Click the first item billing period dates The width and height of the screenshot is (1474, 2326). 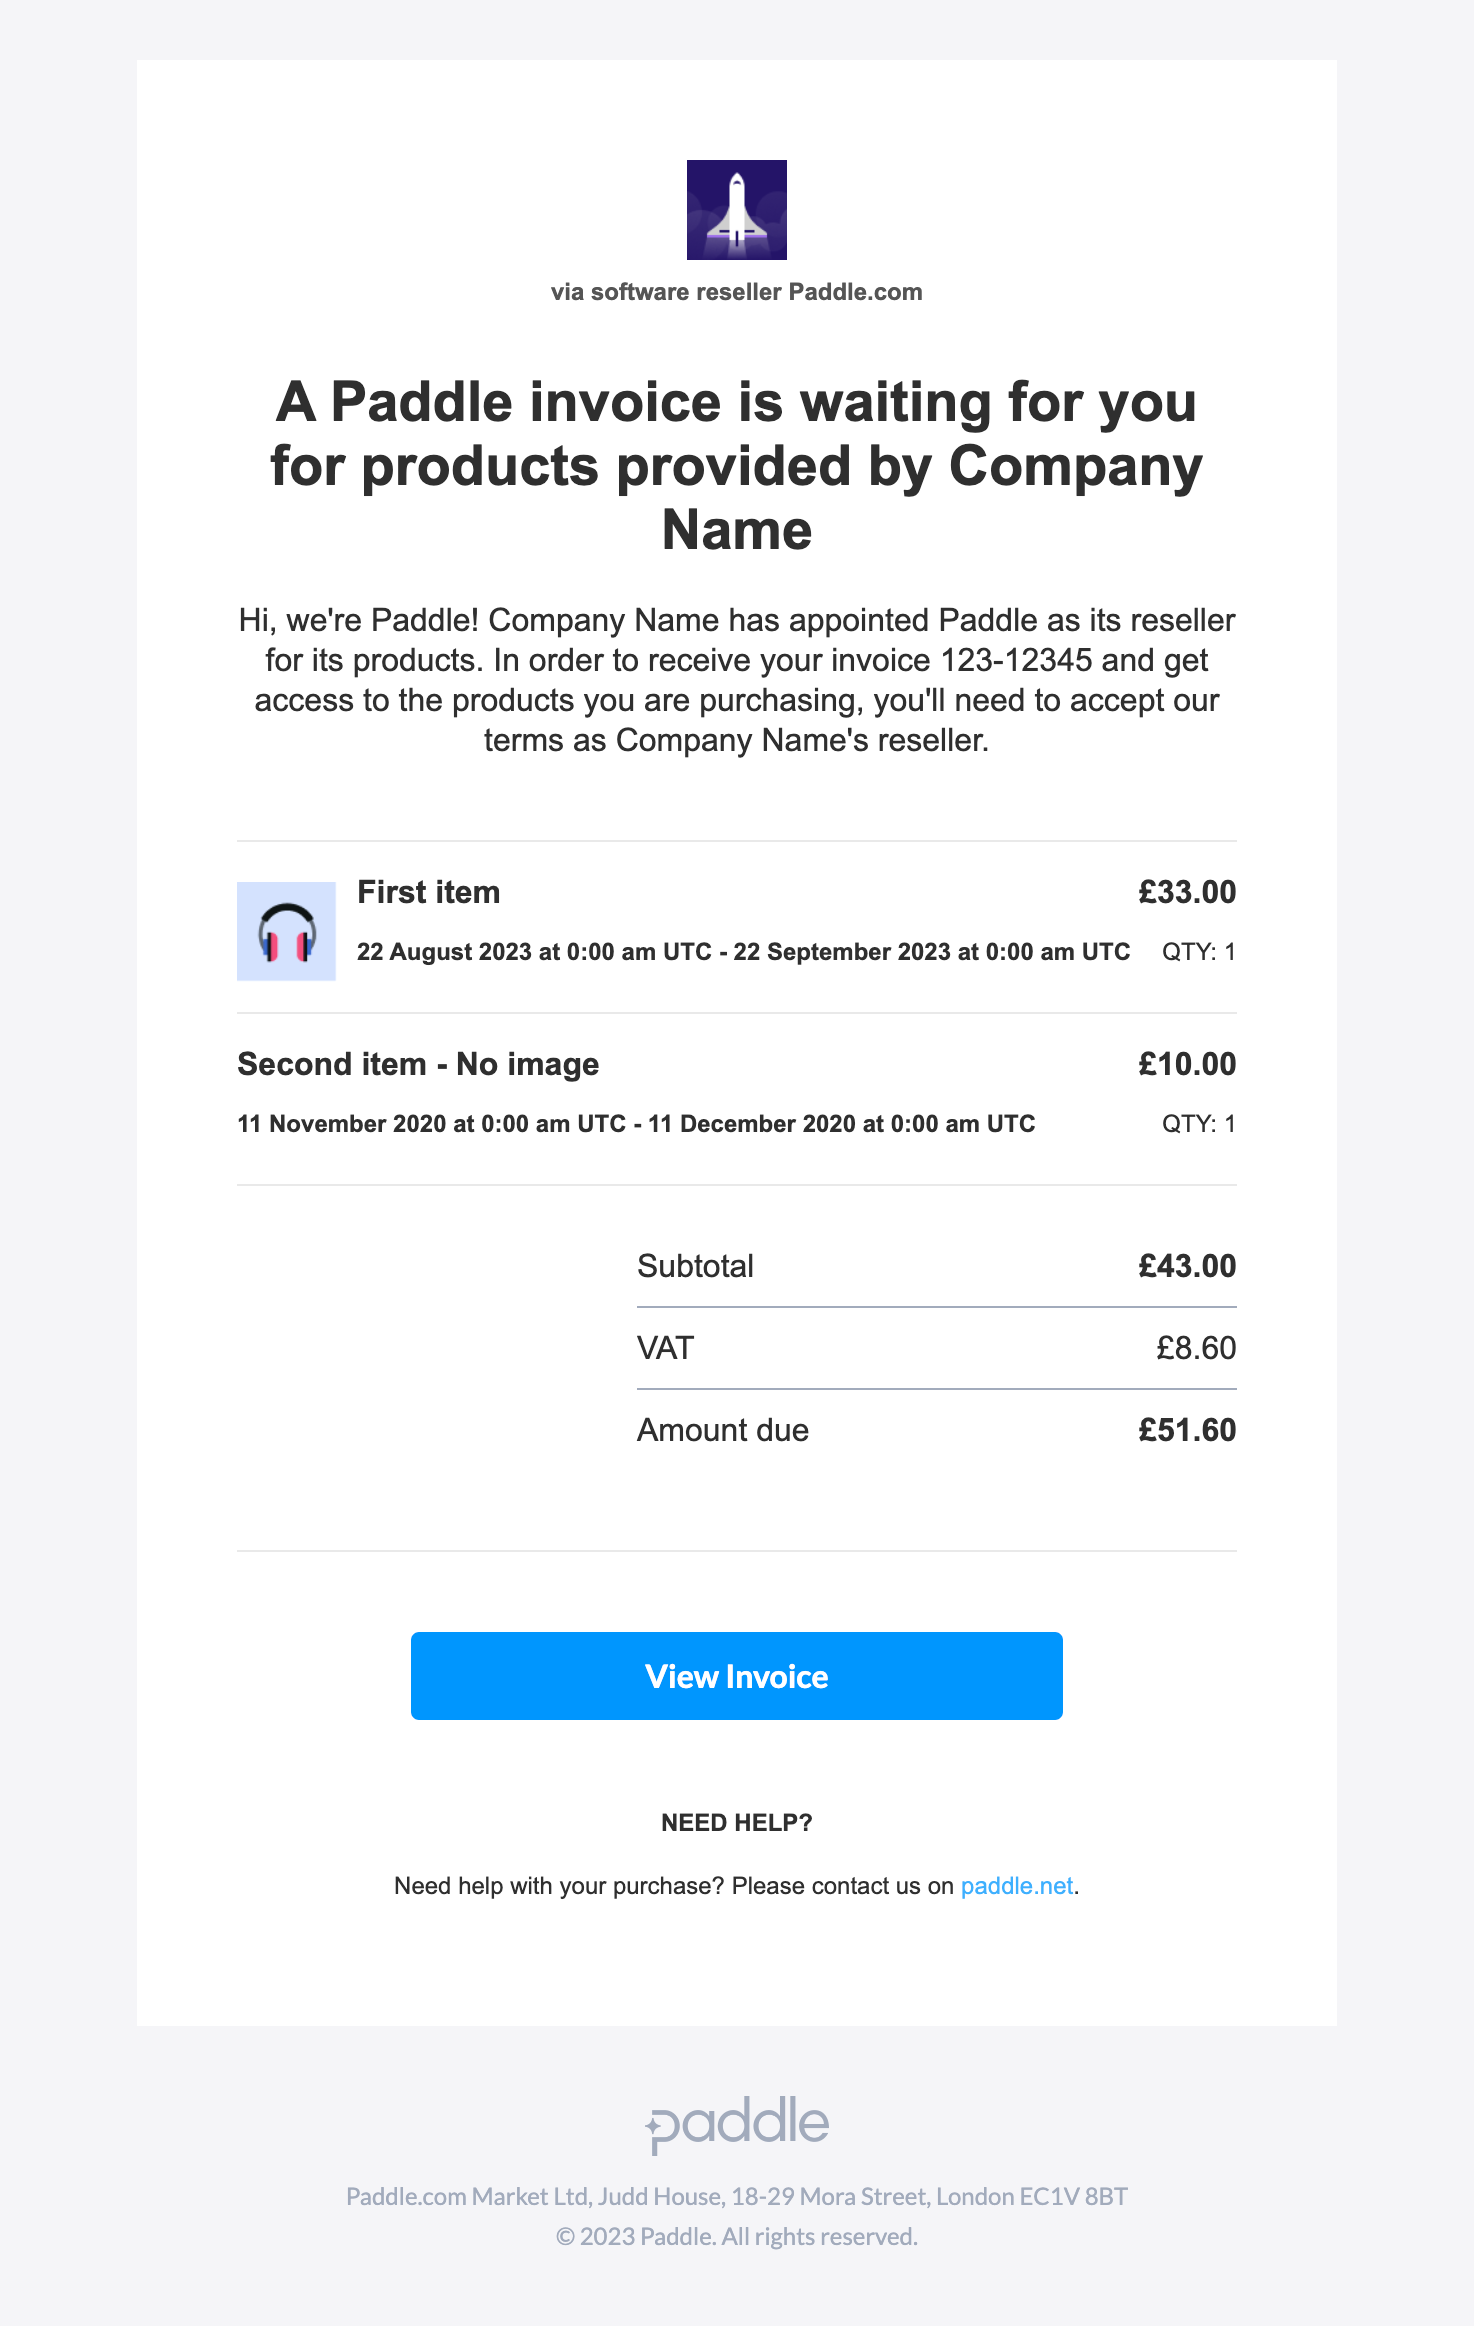[x=744, y=952]
